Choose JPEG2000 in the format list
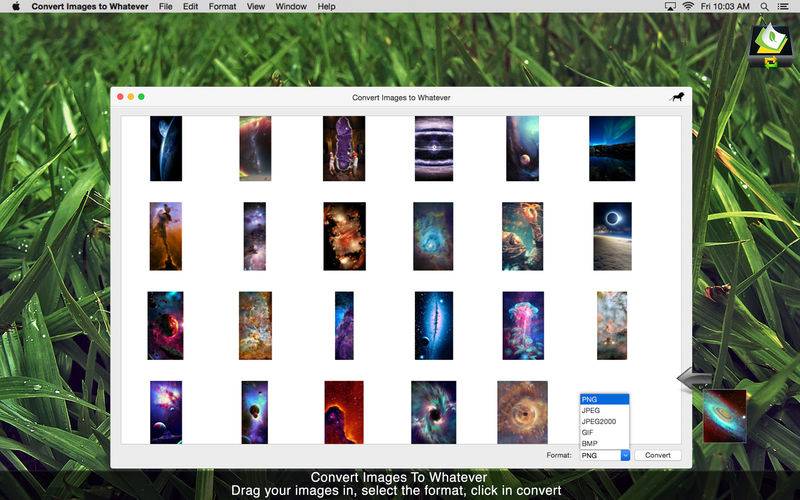 (605, 421)
